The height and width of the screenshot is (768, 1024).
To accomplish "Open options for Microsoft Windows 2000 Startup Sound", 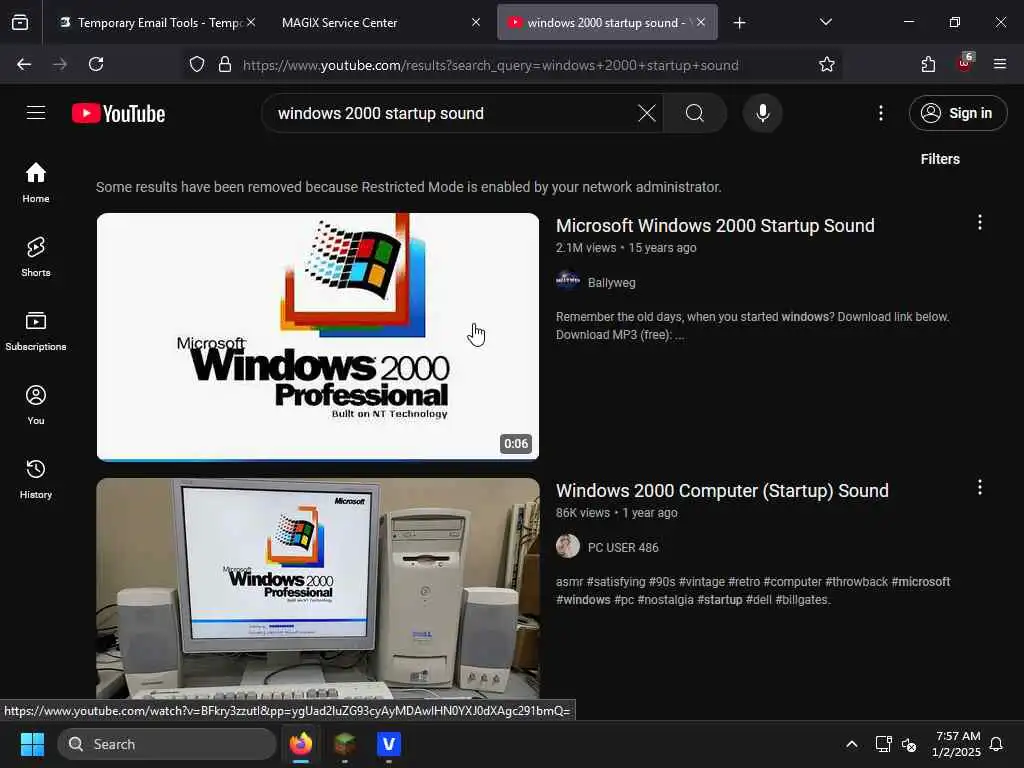I will click(979, 223).
